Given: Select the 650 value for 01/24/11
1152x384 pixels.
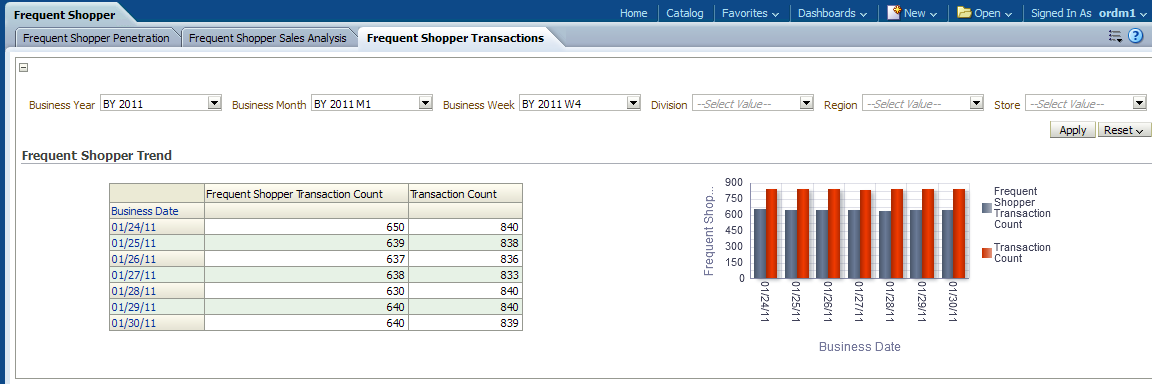Looking at the screenshot, I should click(305, 227).
